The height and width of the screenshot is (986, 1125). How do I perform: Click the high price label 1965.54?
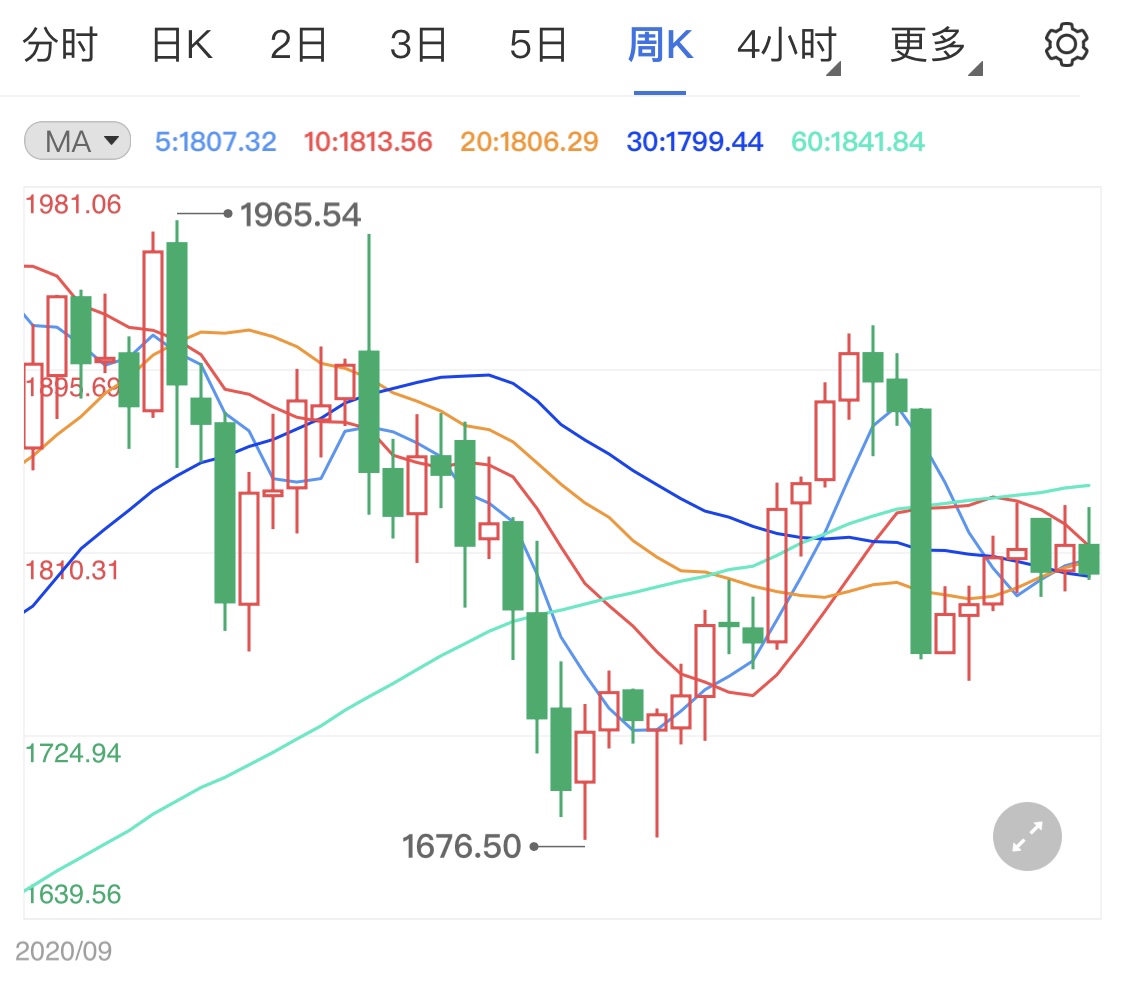point(300,215)
